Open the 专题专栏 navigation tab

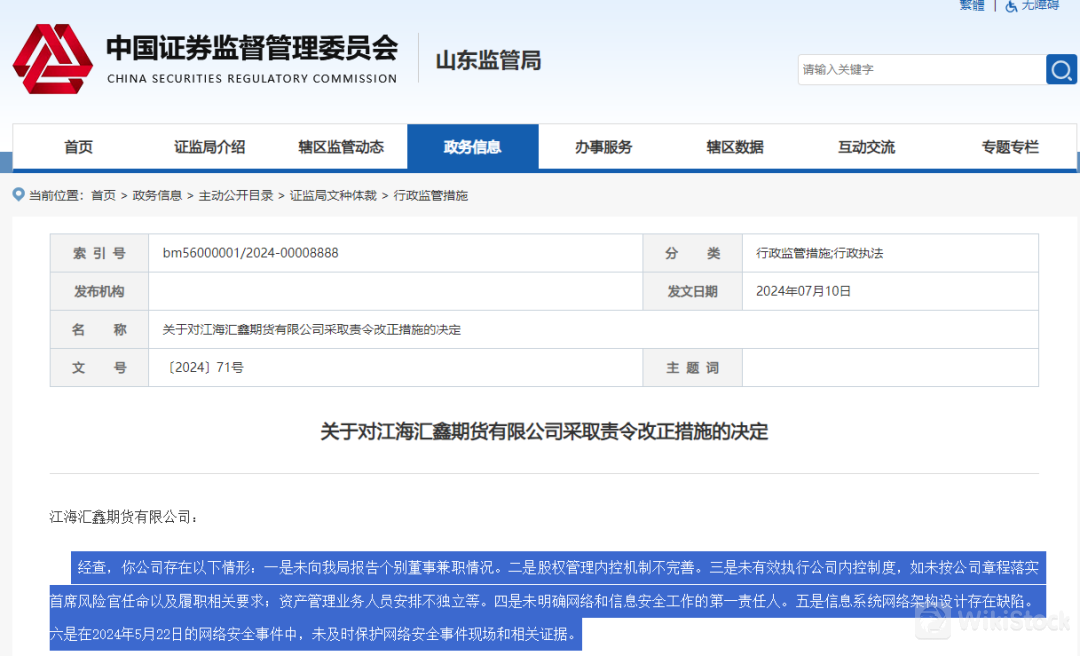tap(1010, 147)
